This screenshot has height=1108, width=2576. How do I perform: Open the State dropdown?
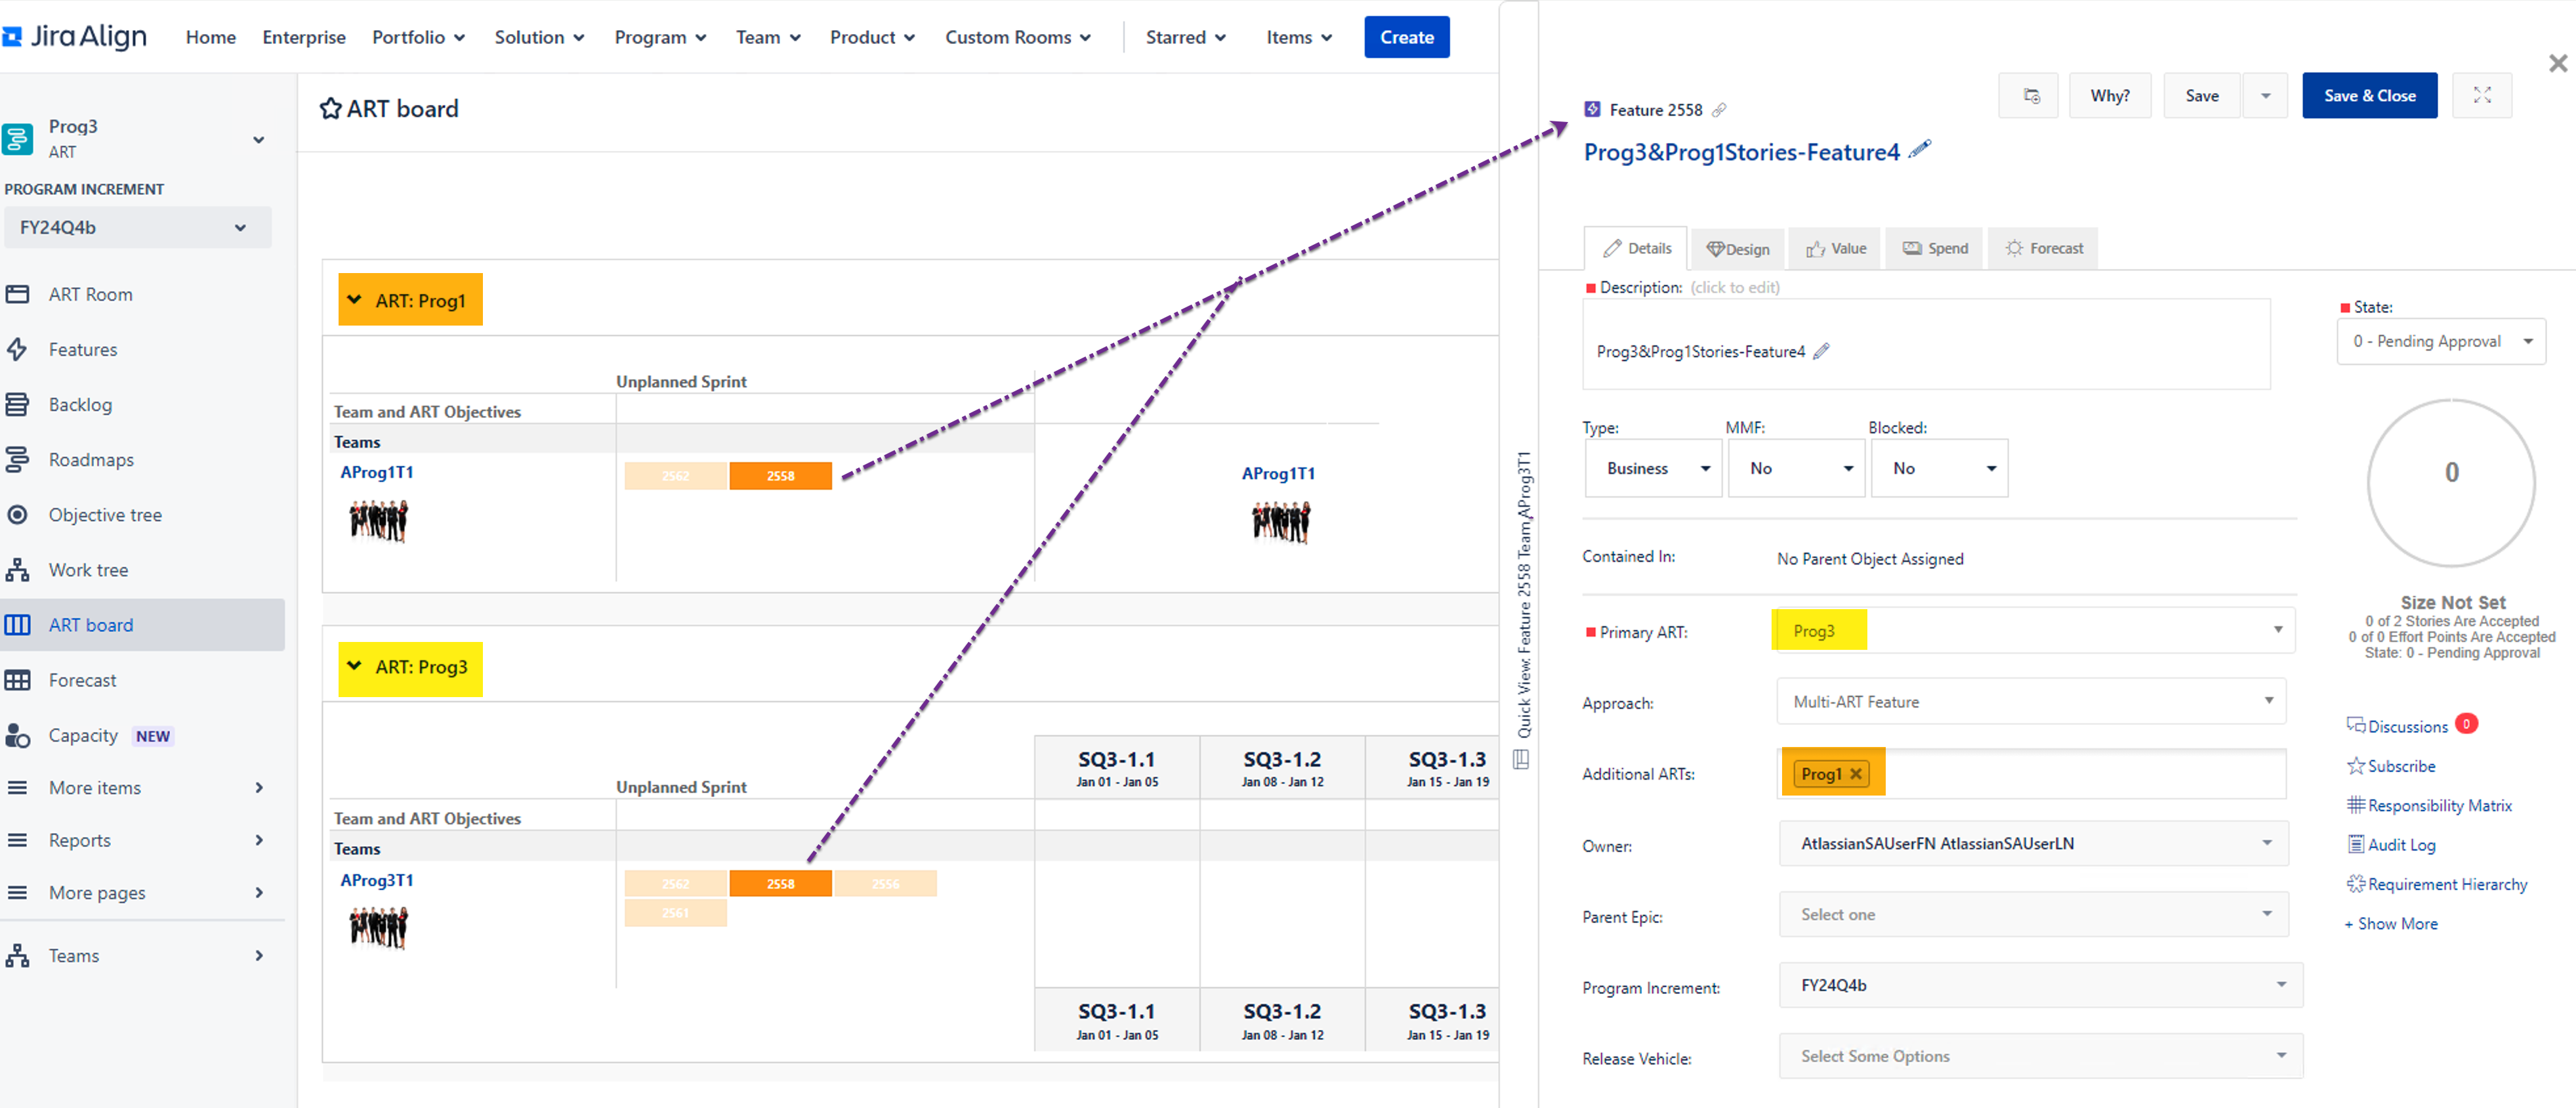(x=2441, y=342)
